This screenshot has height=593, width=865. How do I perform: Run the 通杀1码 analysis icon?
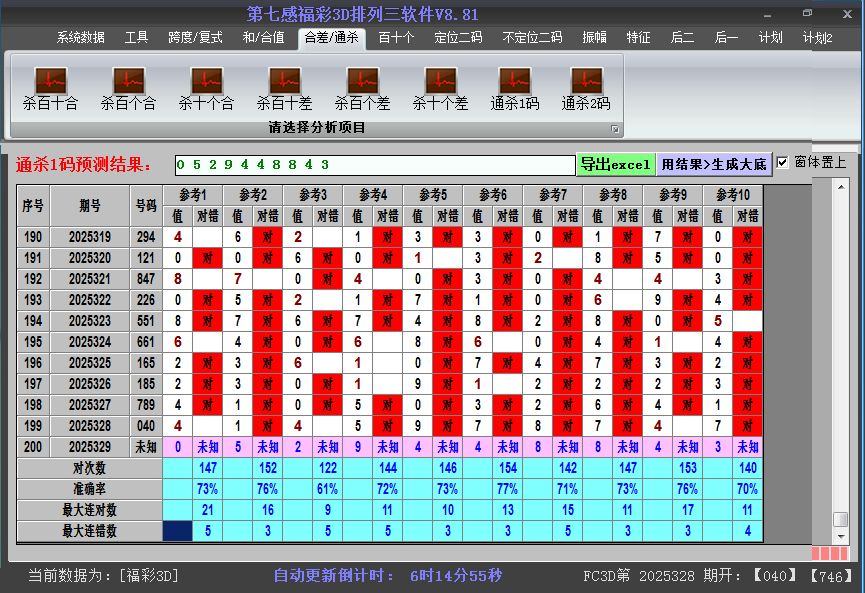(x=514, y=81)
